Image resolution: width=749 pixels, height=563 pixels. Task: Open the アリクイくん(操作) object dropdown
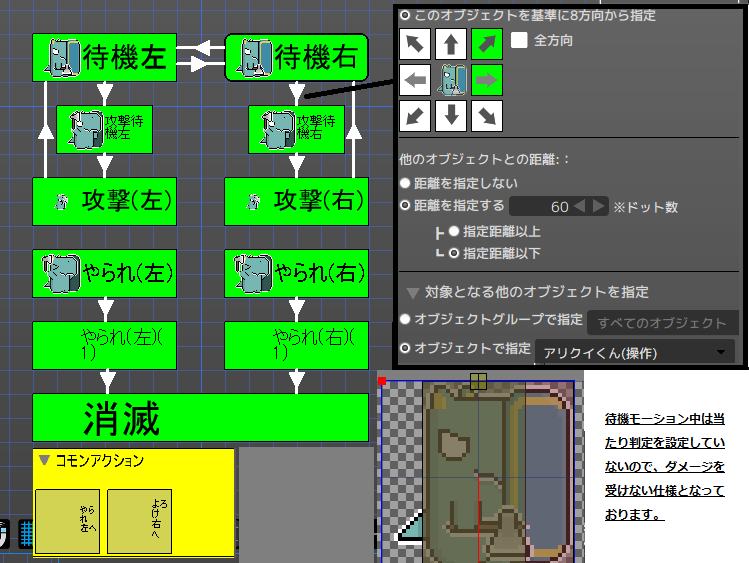[x=634, y=352]
